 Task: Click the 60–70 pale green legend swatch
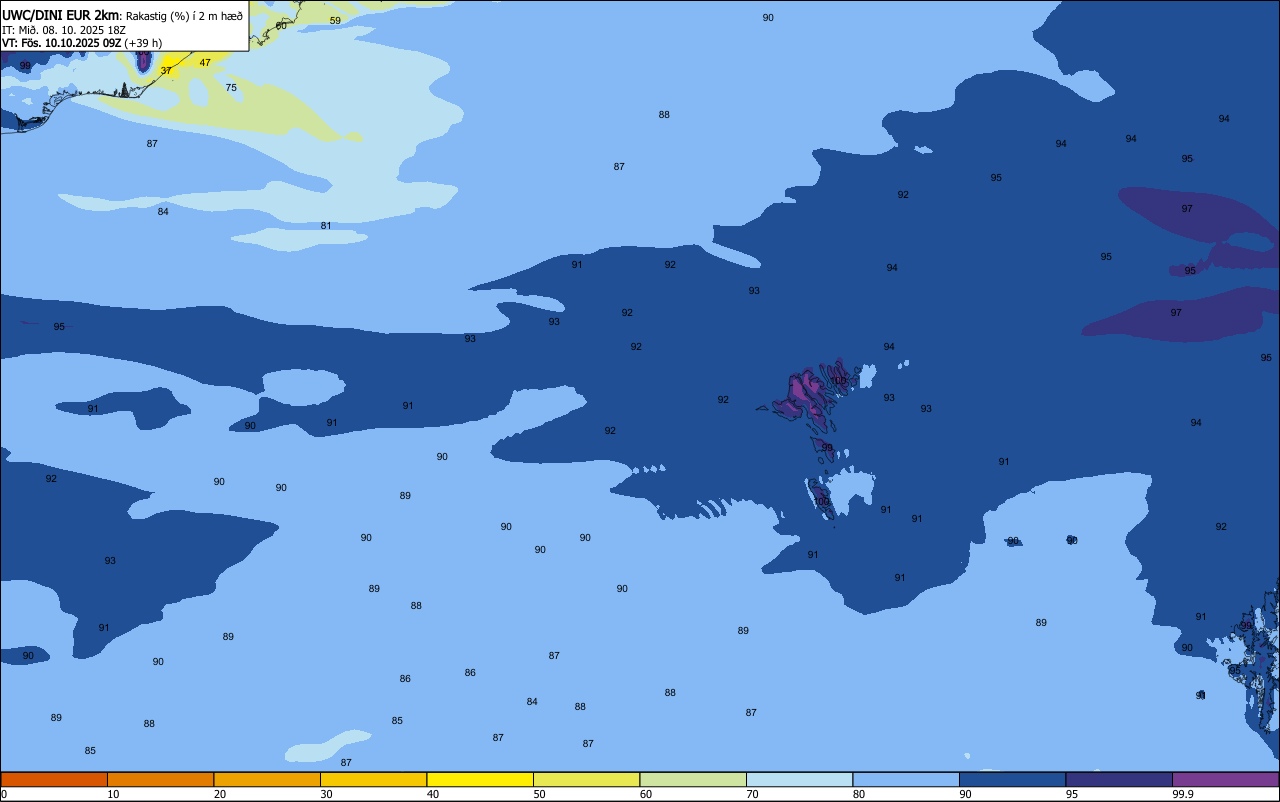click(x=693, y=779)
